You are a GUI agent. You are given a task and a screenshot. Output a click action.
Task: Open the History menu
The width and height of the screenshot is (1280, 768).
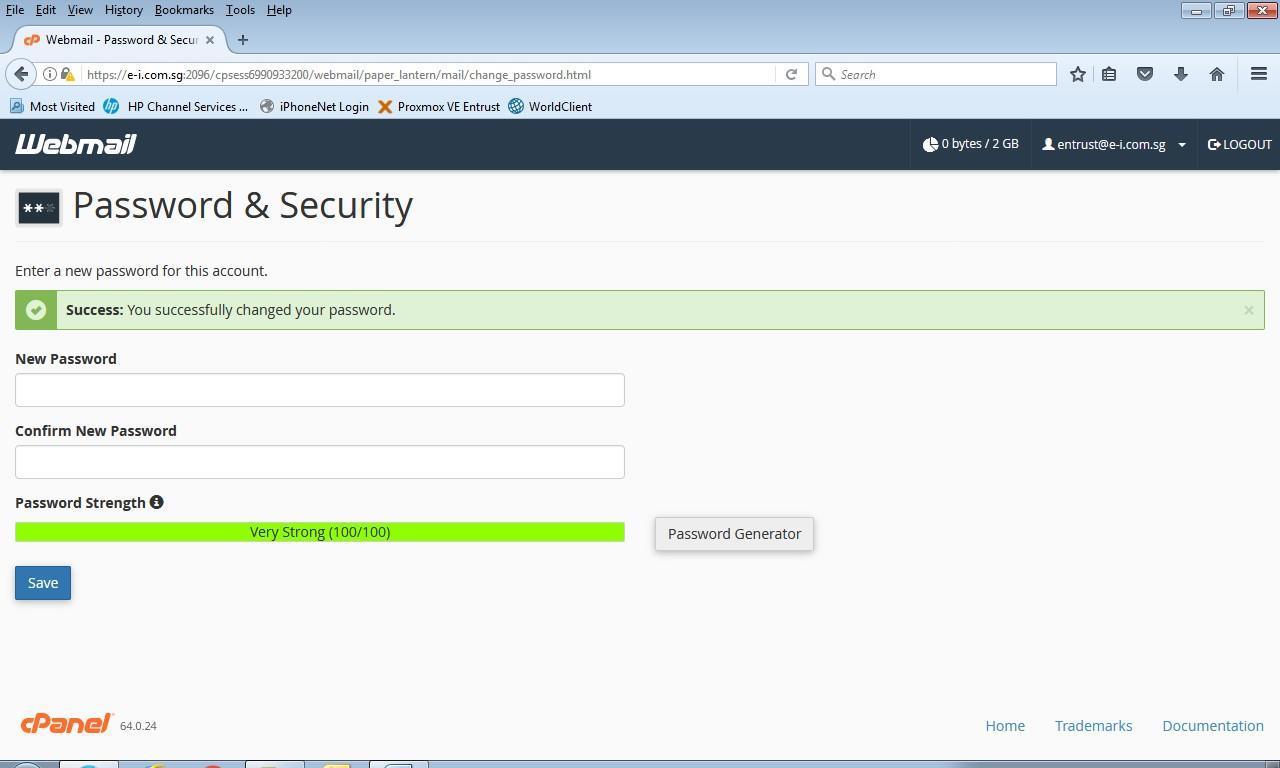(x=123, y=10)
